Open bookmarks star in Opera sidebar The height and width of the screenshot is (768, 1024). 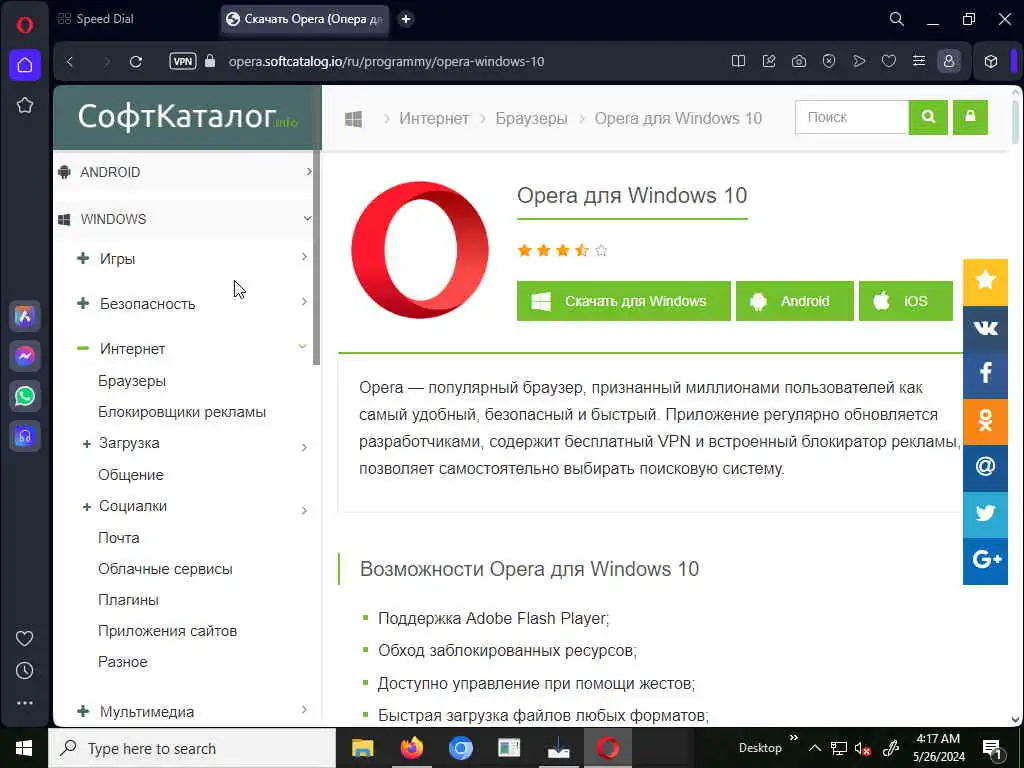[x=25, y=104]
